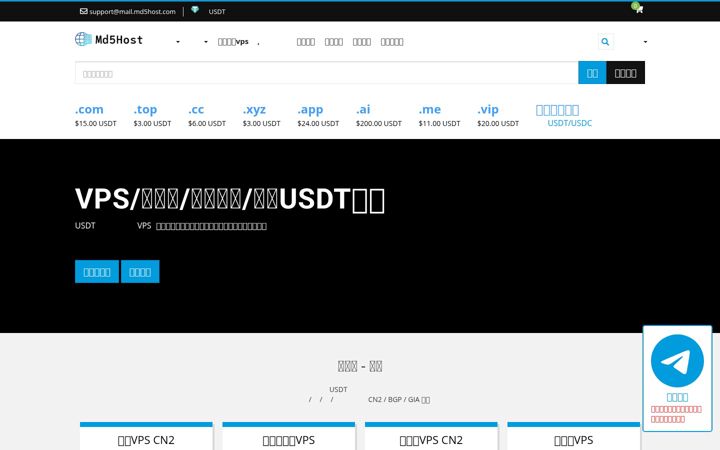Open the shopping cart icon

pos(639,9)
